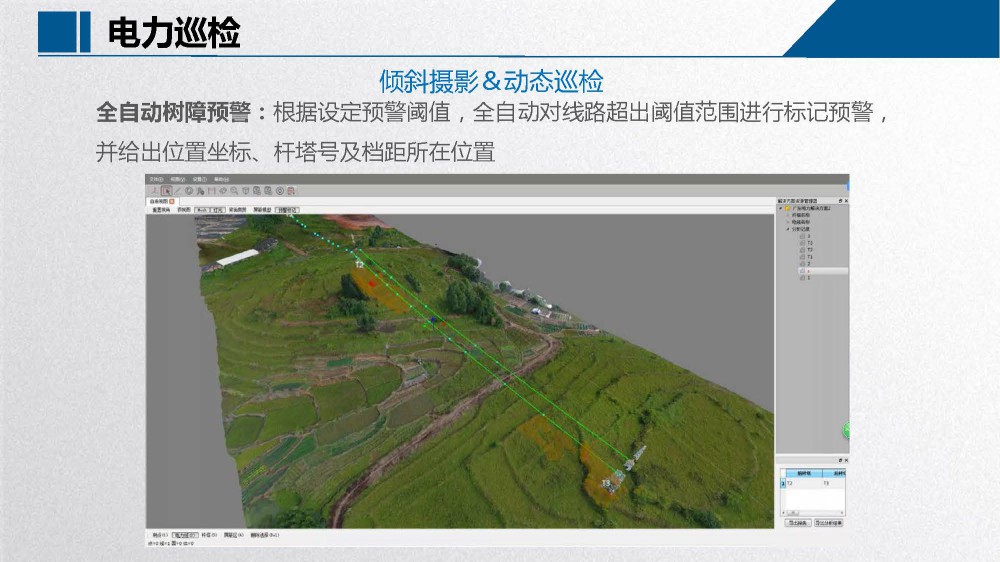Close the lower-right results panel
Viewport: 1000px width, 562px height.
click(x=846, y=461)
